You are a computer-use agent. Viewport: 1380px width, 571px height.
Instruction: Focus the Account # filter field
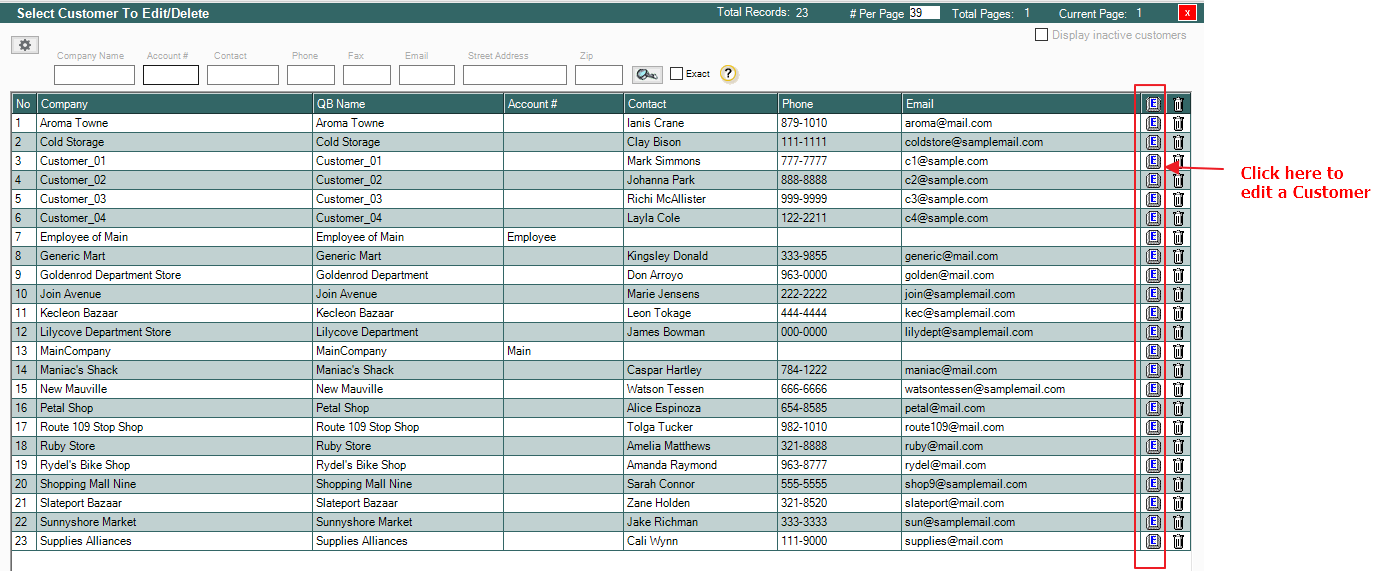click(171, 75)
